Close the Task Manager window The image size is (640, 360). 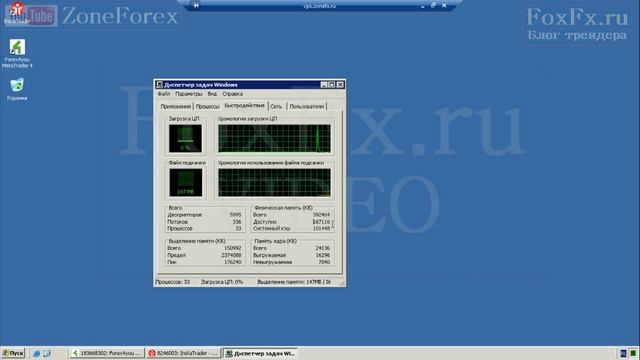coord(340,85)
